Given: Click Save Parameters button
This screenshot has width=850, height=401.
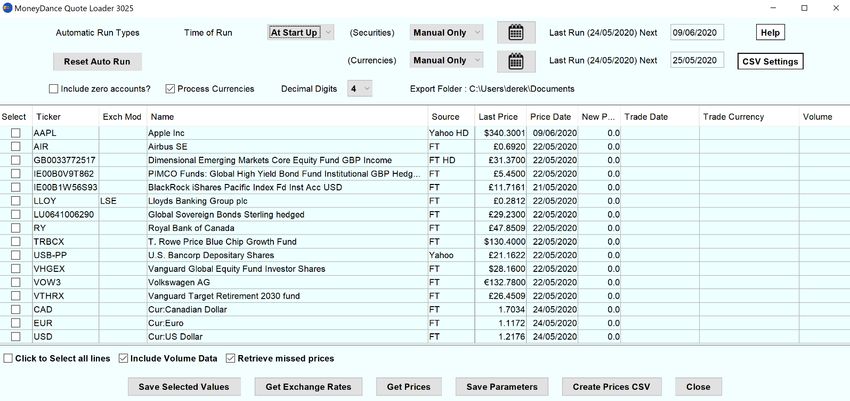Looking at the screenshot, I should tap(502, 387).
